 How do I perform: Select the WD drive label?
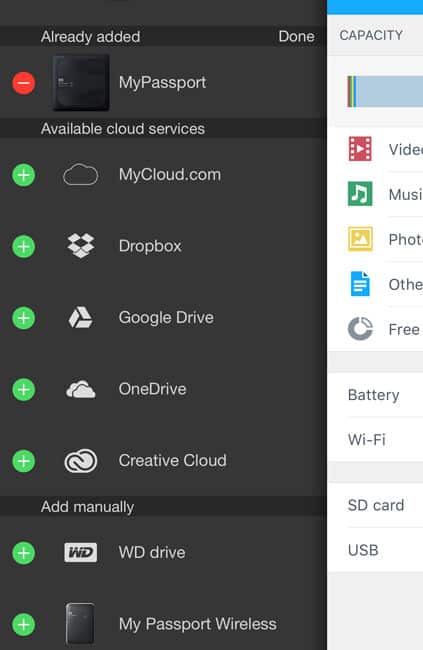[x=152, y=553]
